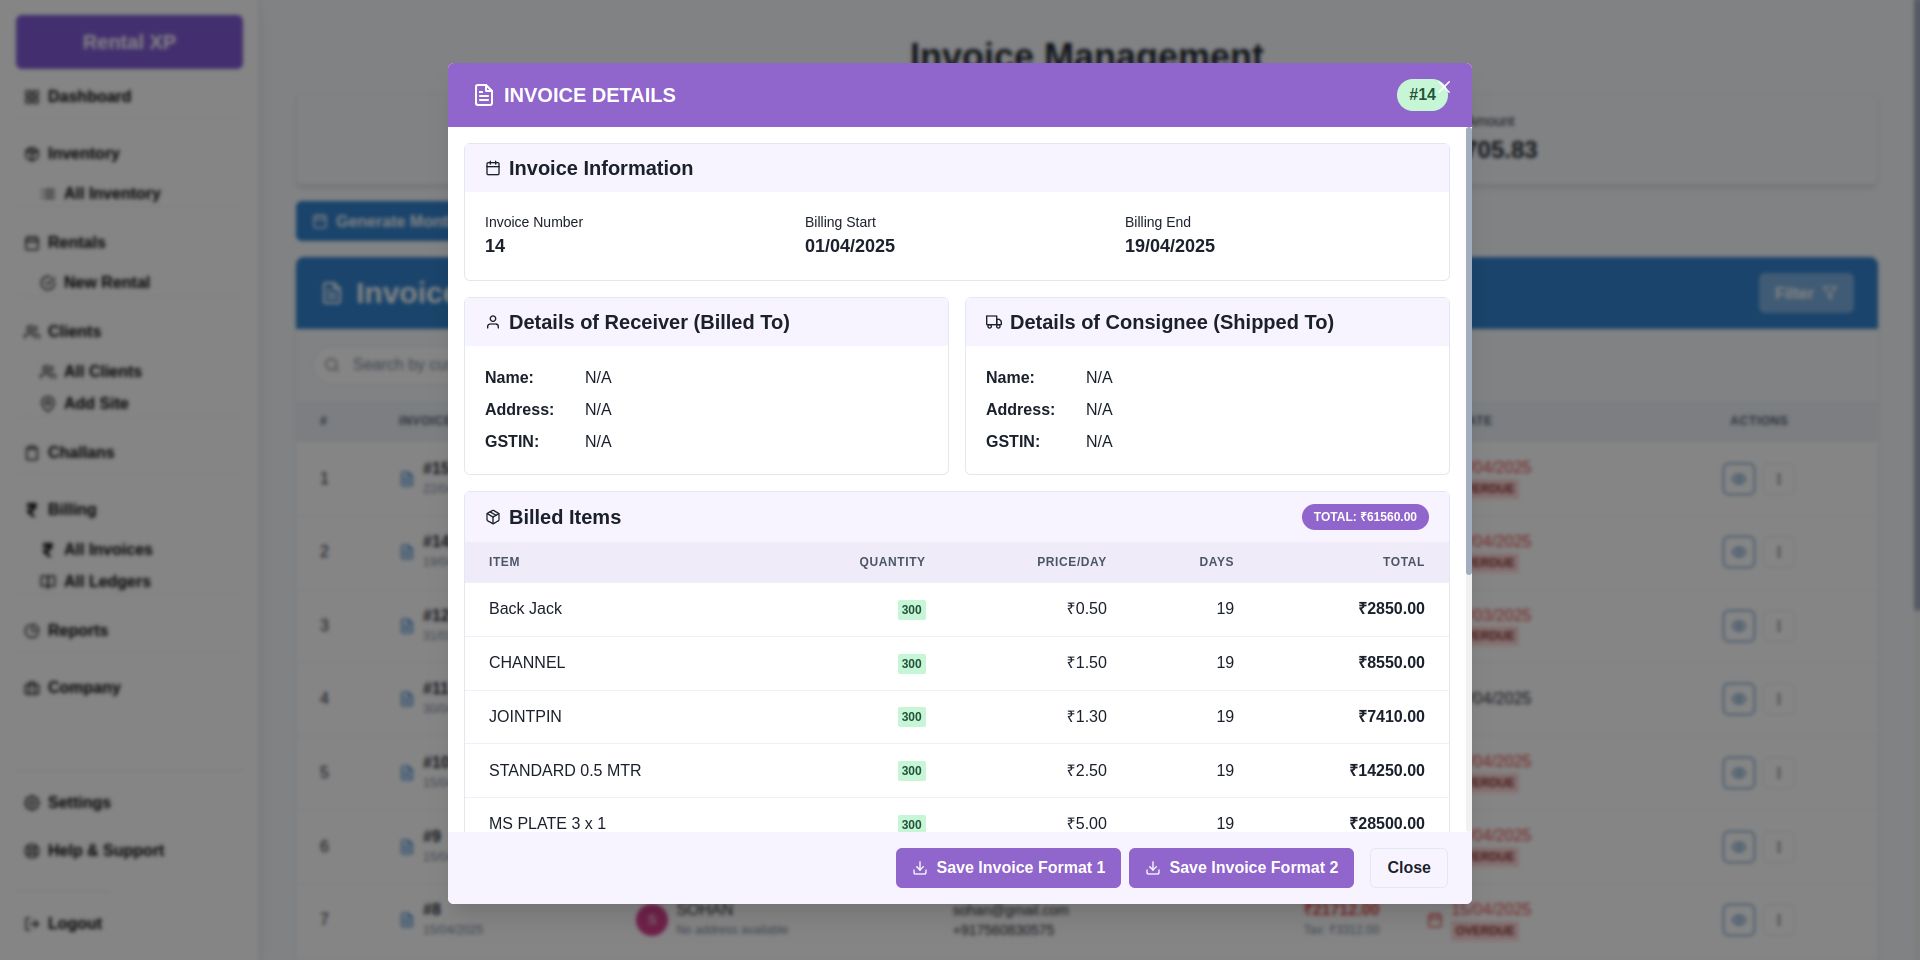1920x960 pixels.
Task: Click the truck icon in Details of Consignee
Action: pos(994,323)
